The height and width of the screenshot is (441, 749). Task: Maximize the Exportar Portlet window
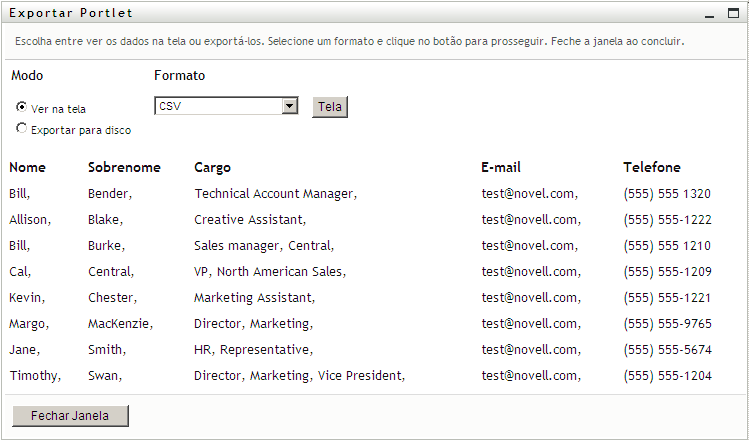tap(733, 13)
